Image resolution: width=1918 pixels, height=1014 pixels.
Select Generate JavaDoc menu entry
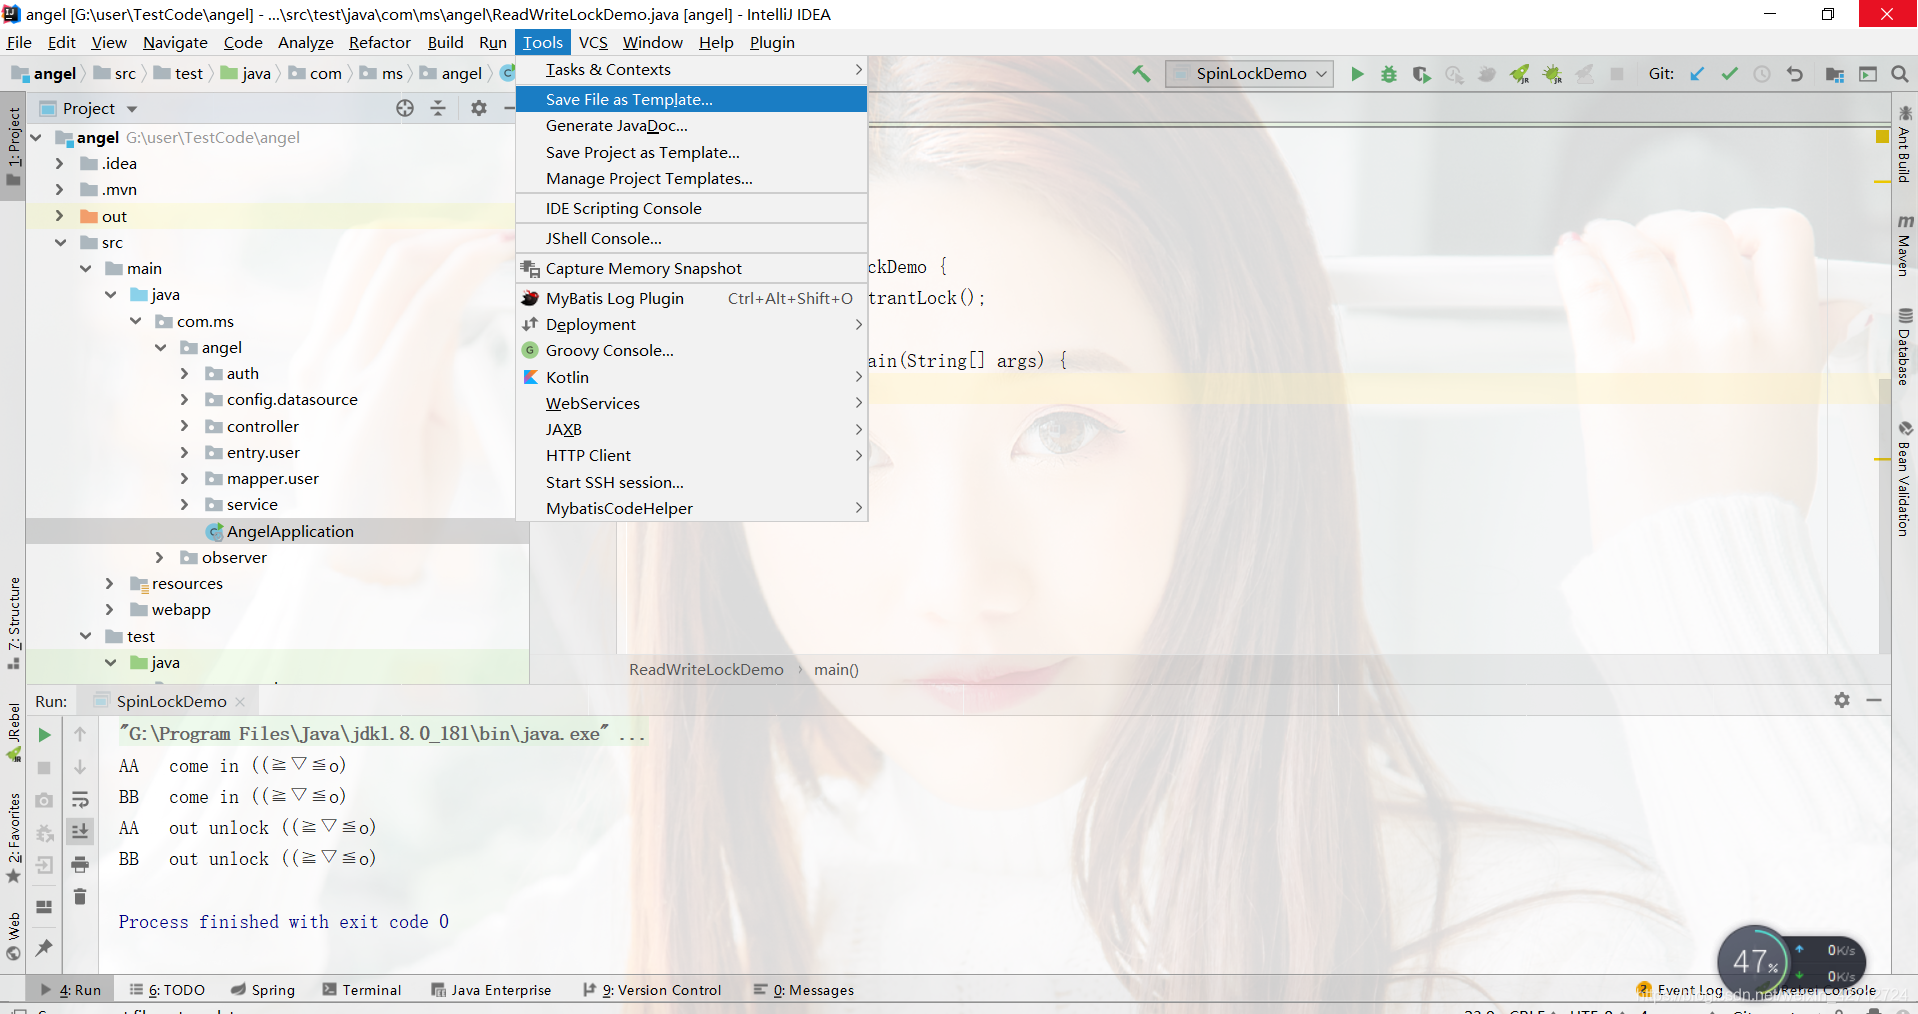(691, 125)
